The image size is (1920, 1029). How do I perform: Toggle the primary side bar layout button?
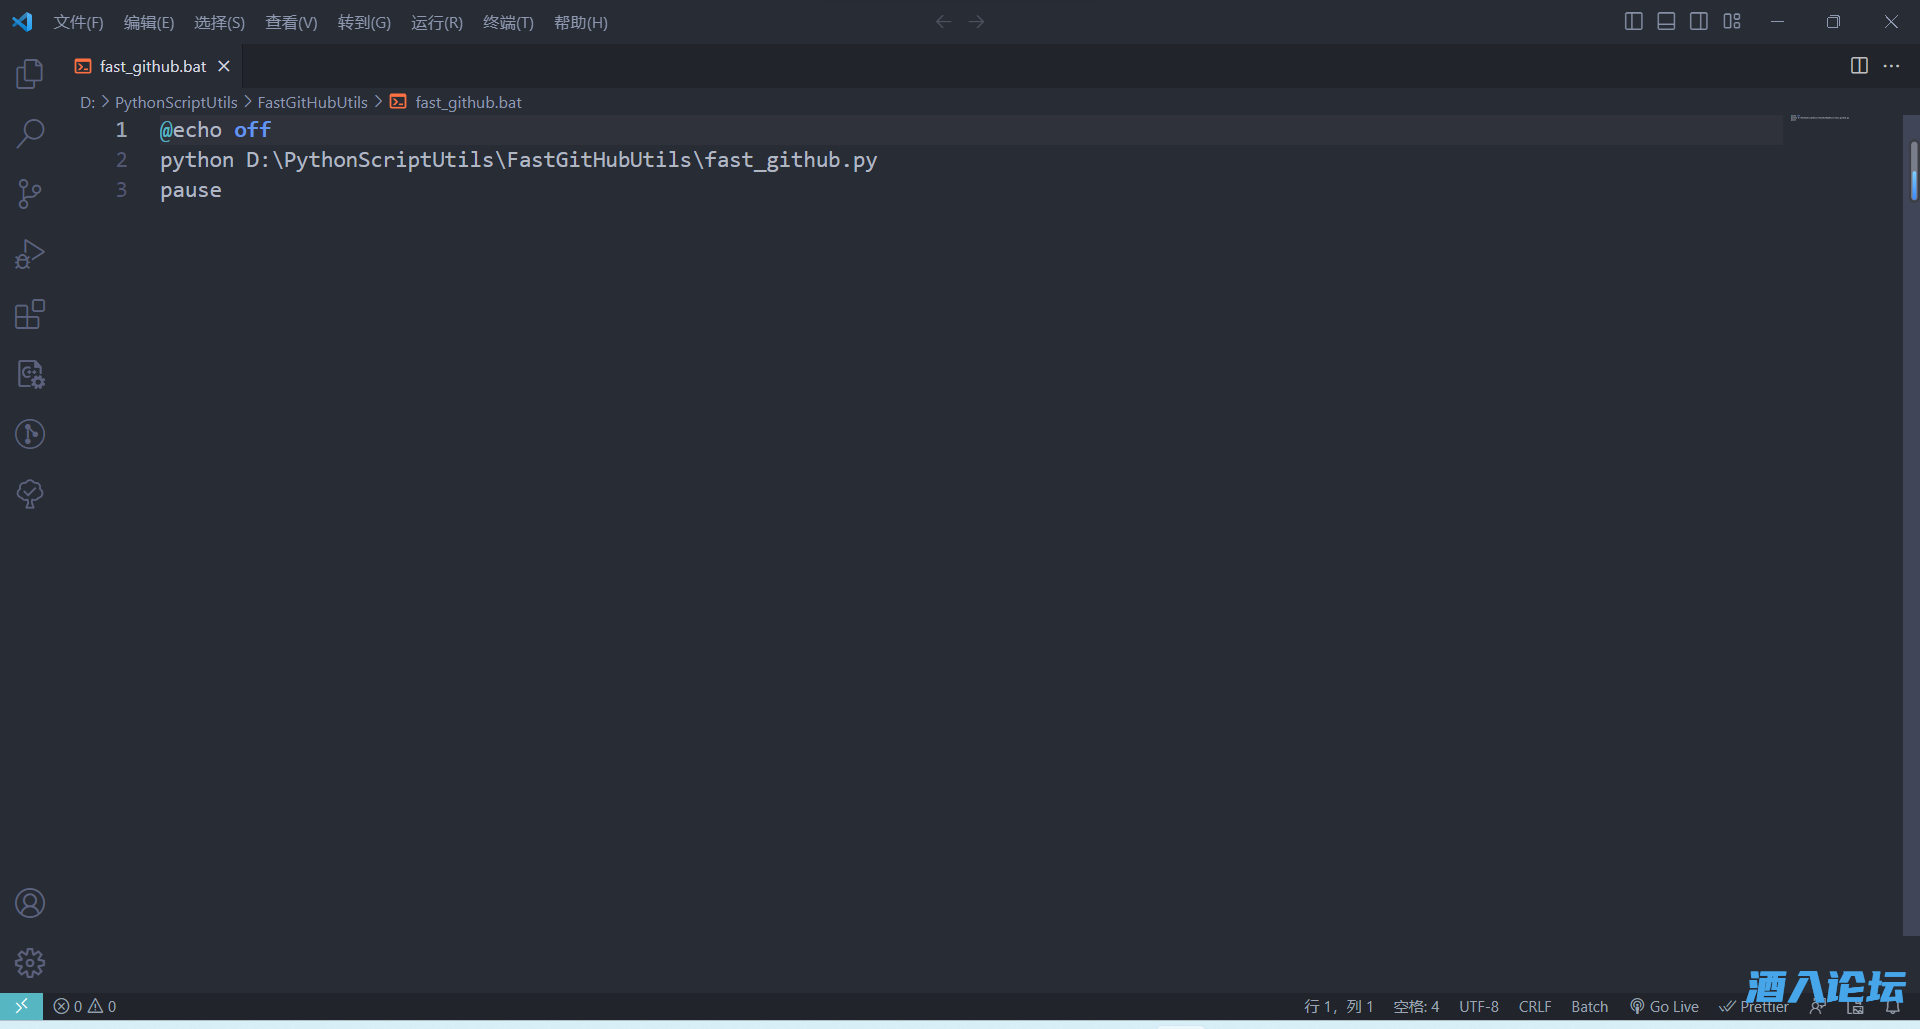(x=1633, y=21)
